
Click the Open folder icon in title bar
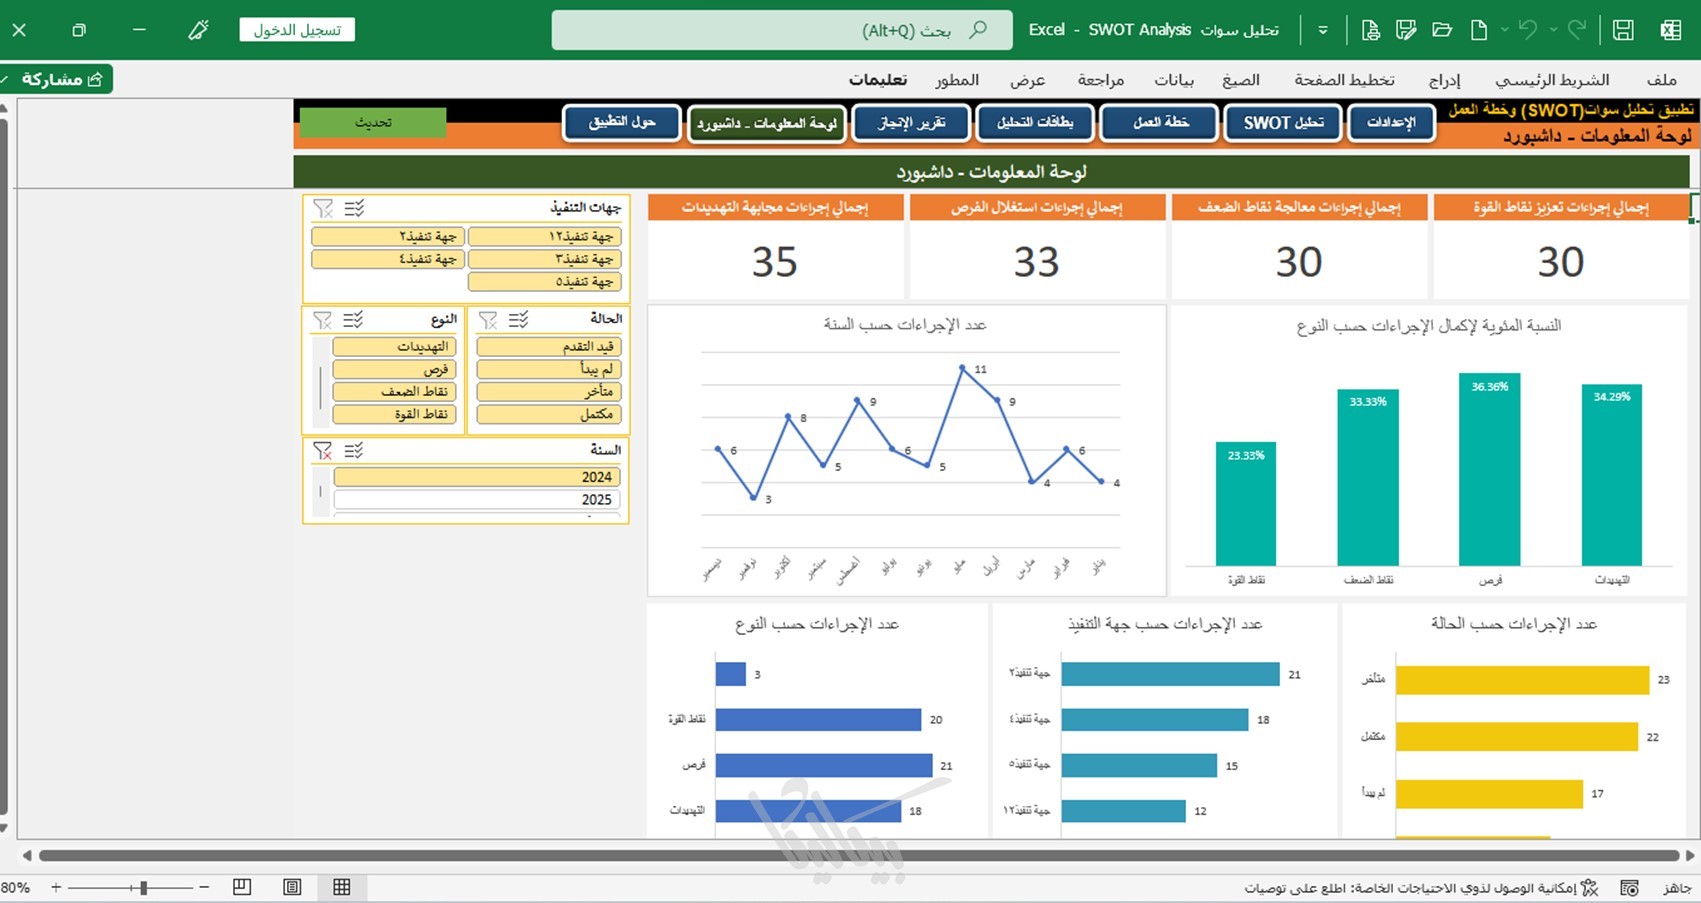pyautogui.click(x=1442, y=30)
